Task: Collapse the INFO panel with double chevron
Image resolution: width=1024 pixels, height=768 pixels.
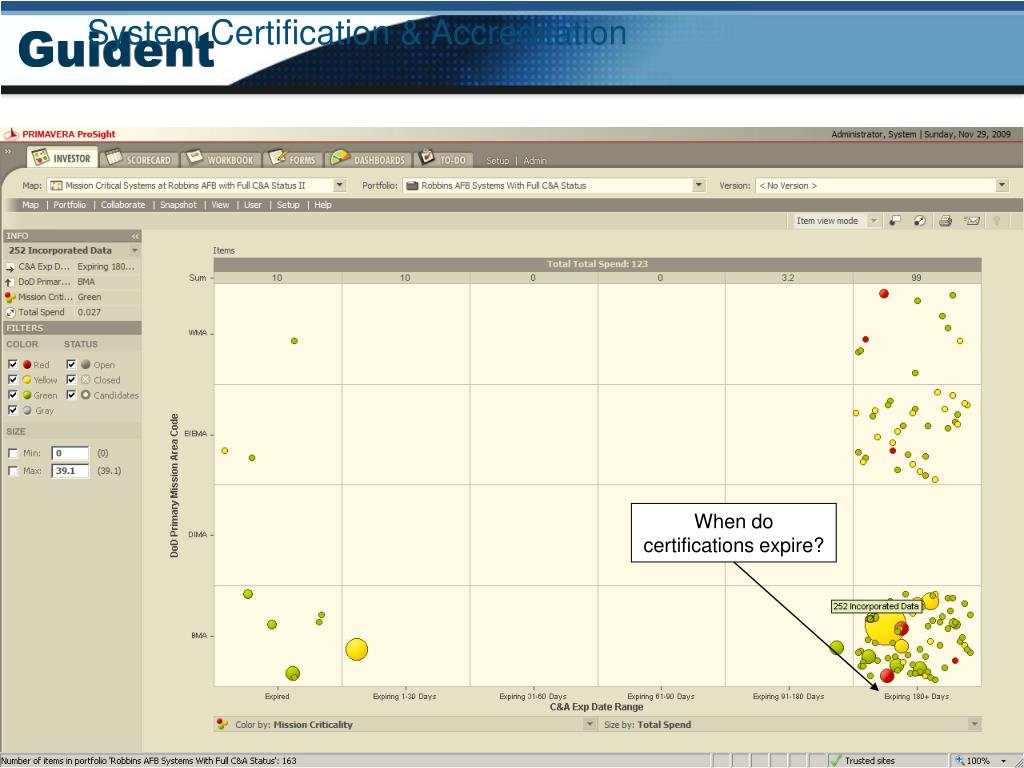Action: pyautogui.click(x=135, y=236)
